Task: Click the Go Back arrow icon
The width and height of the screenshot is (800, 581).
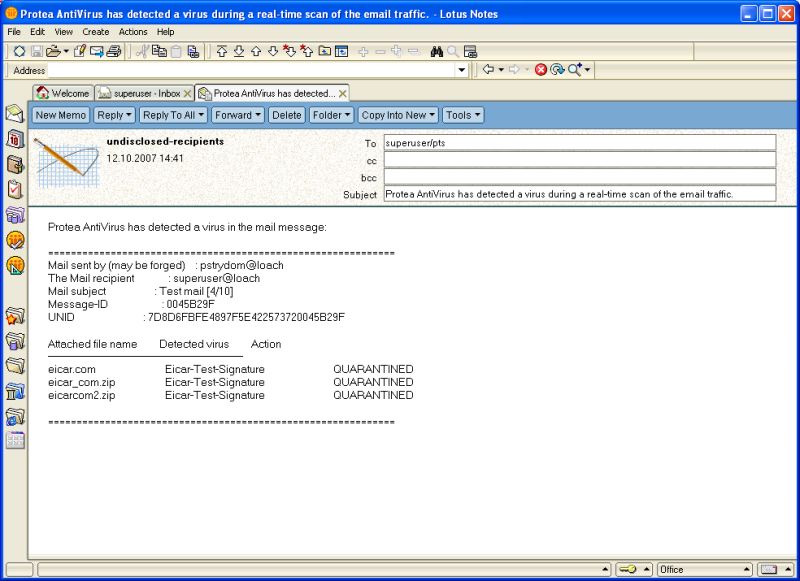Action: (488, 69)
